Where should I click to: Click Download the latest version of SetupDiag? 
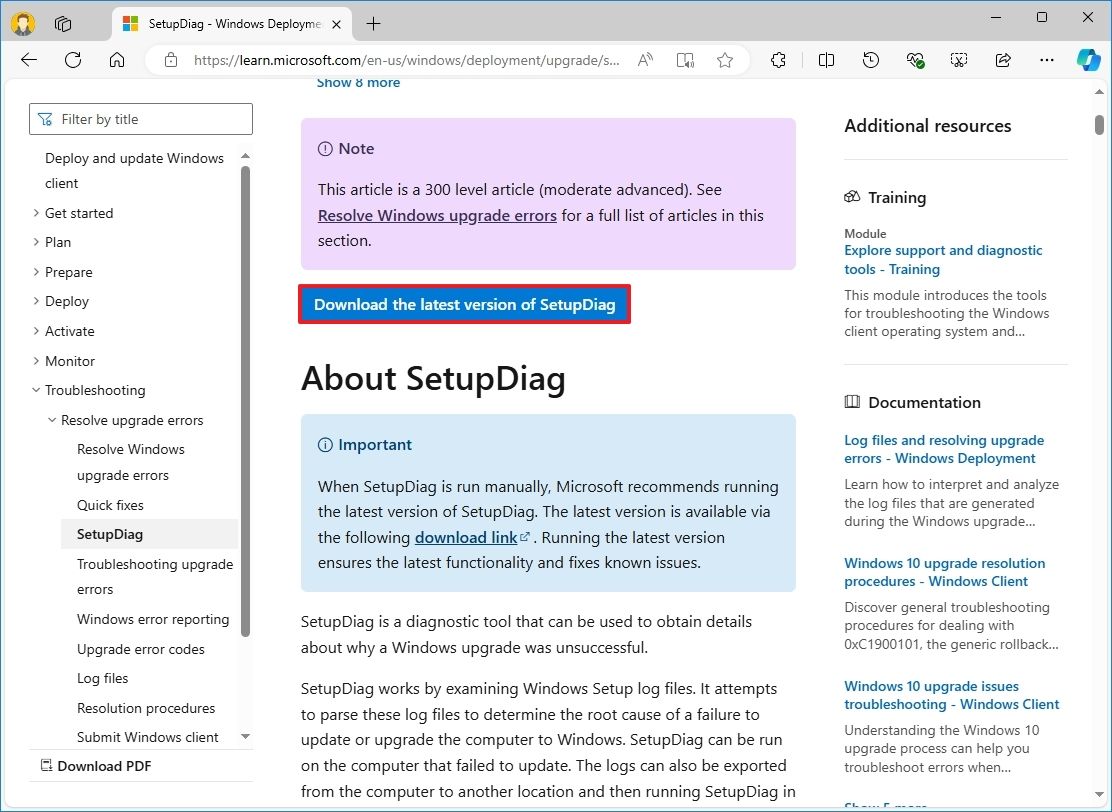click(x=464, y=305)
